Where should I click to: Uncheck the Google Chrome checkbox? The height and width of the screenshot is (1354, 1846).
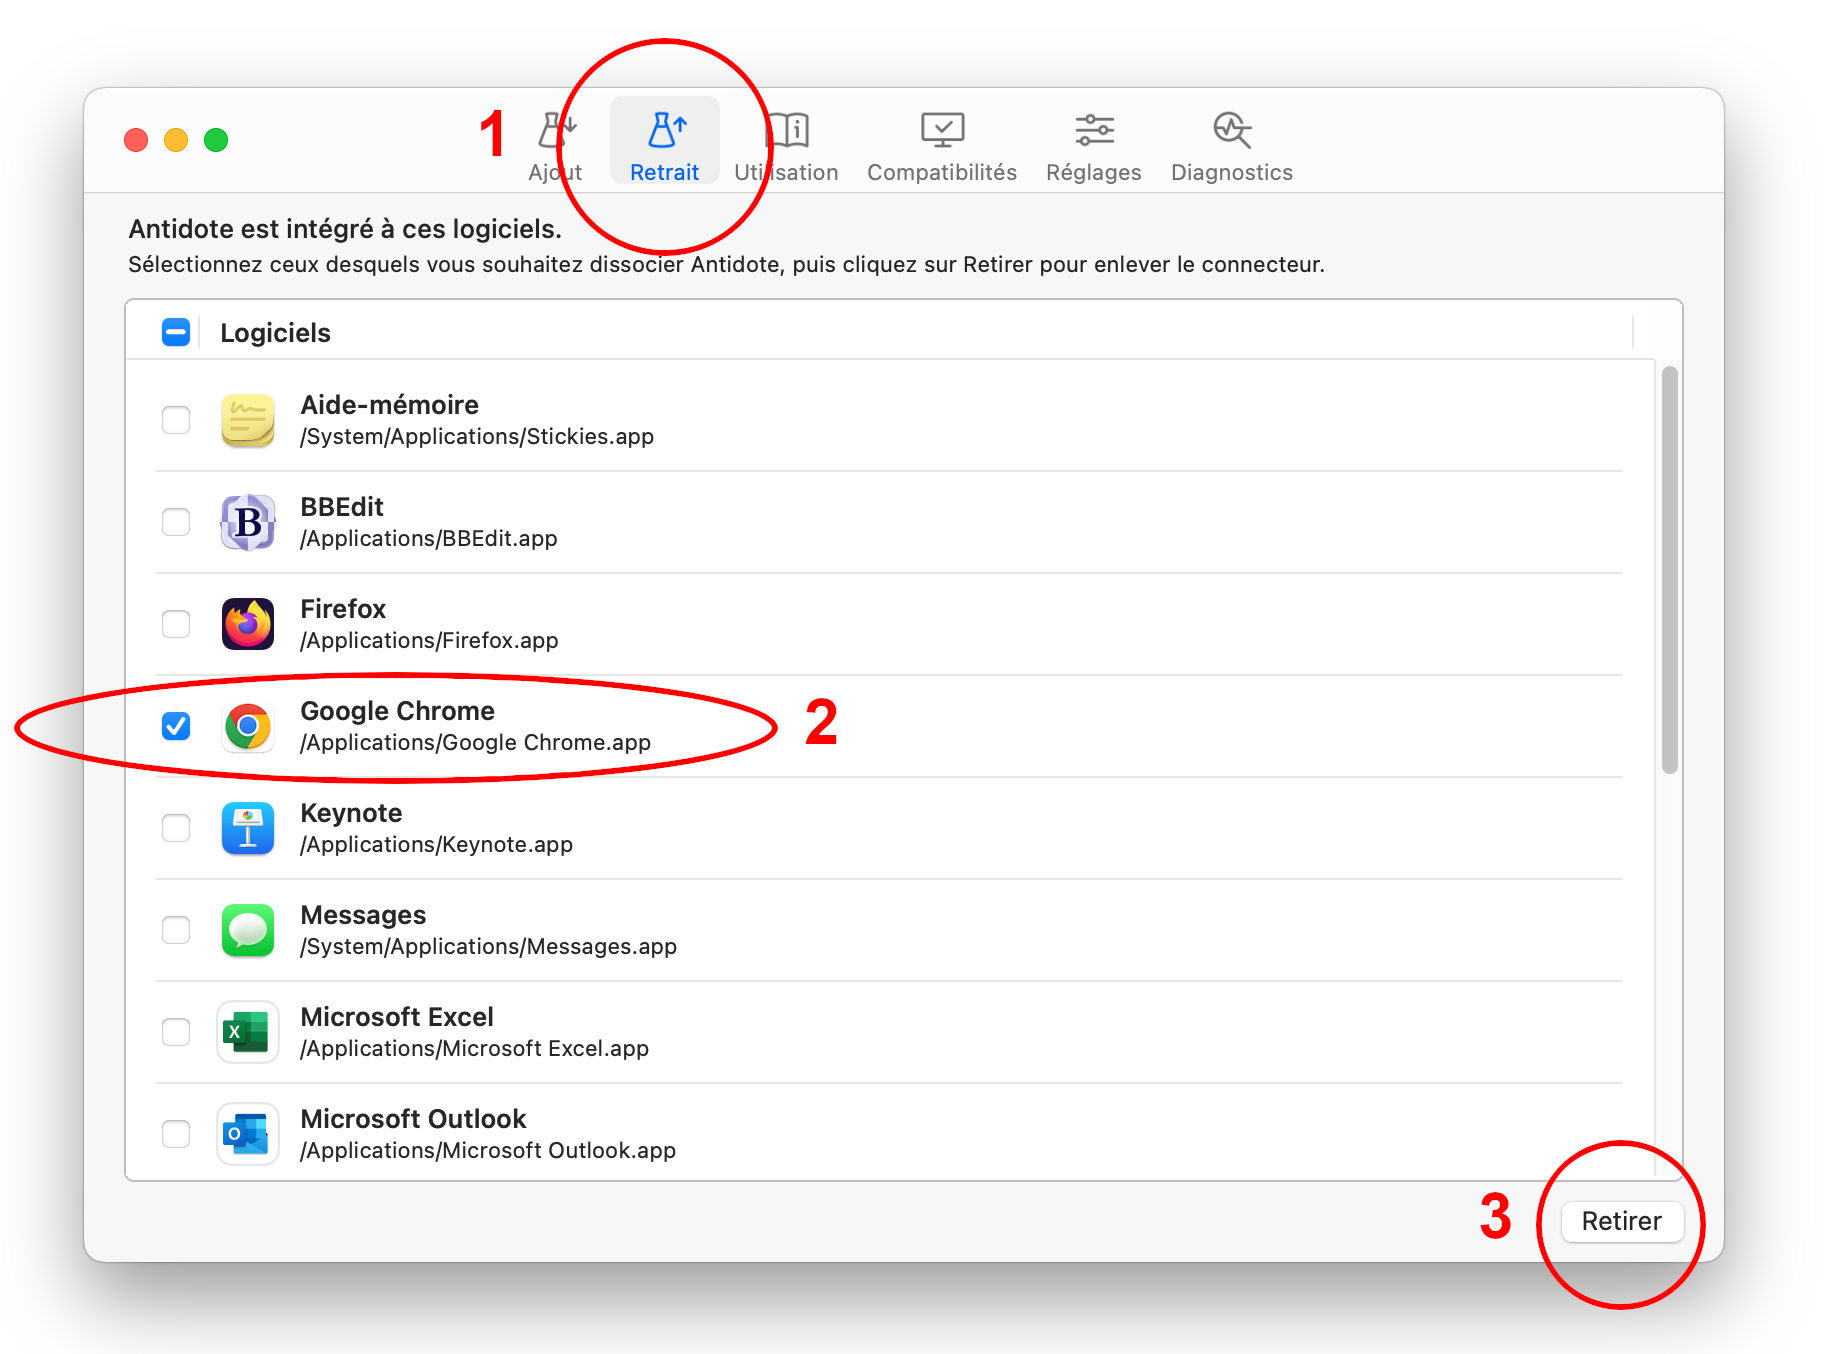176,726
